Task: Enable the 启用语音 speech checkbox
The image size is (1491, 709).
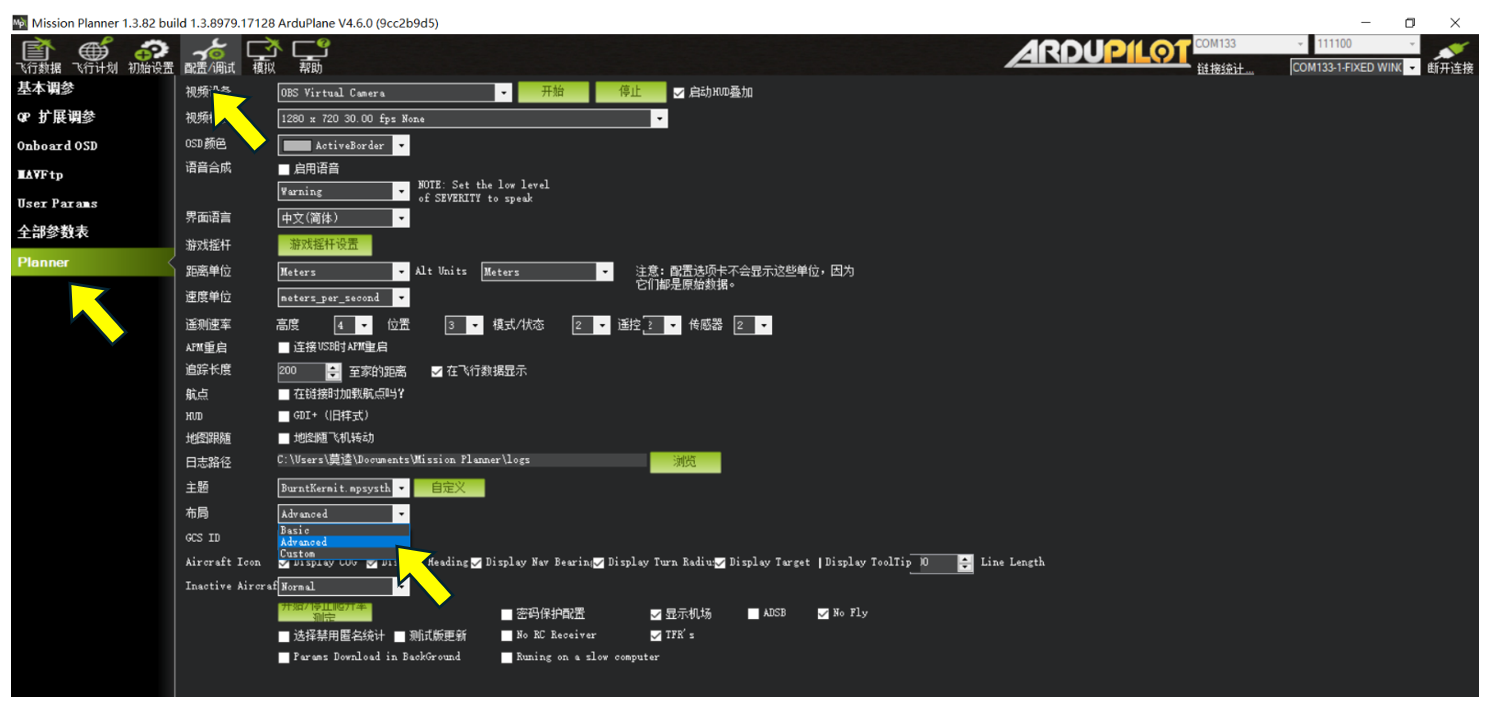Action: point(284,169)
